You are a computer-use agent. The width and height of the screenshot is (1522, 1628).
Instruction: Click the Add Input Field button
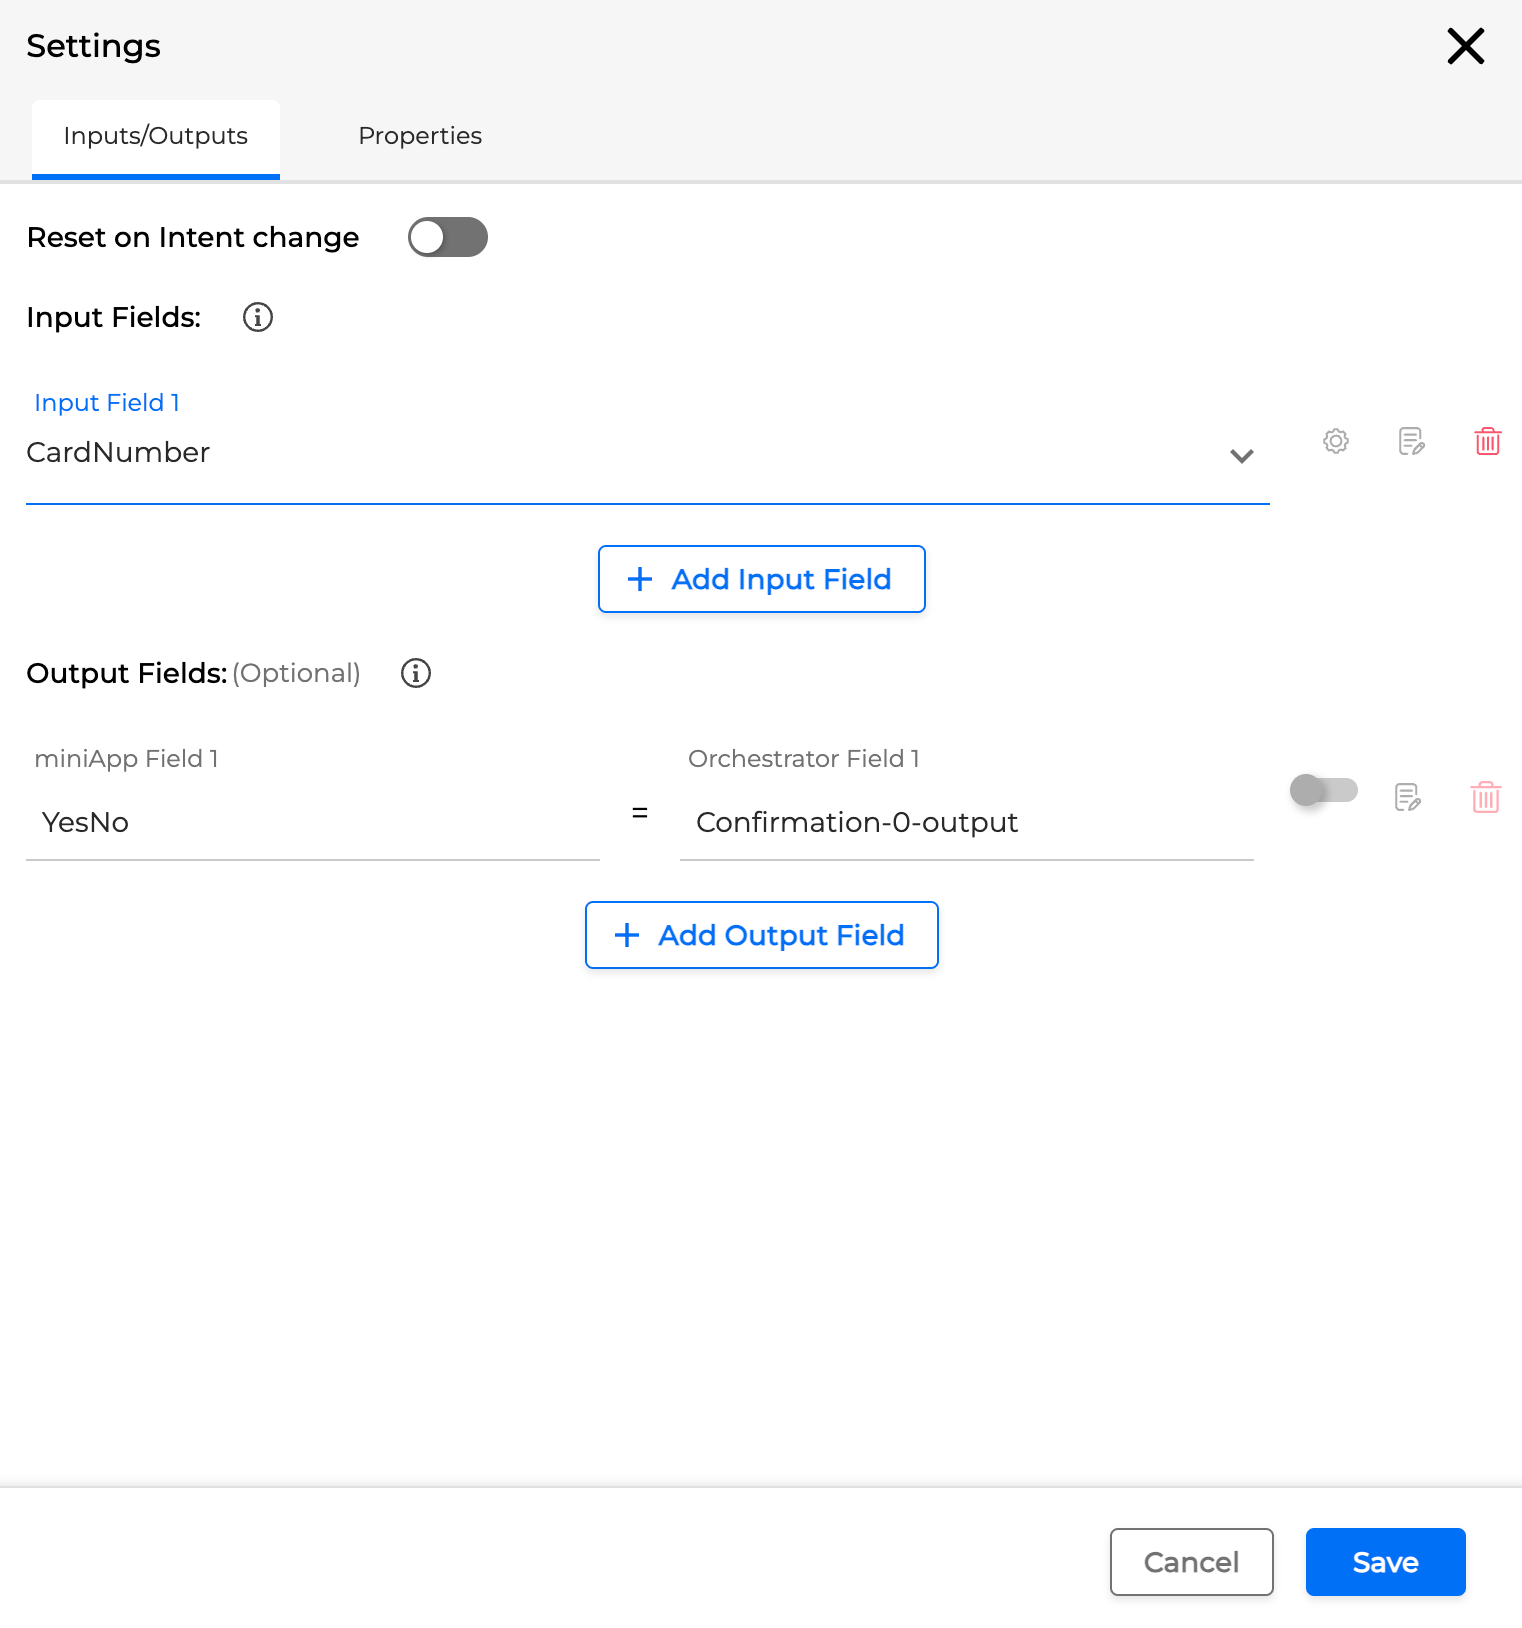[762, 579]
